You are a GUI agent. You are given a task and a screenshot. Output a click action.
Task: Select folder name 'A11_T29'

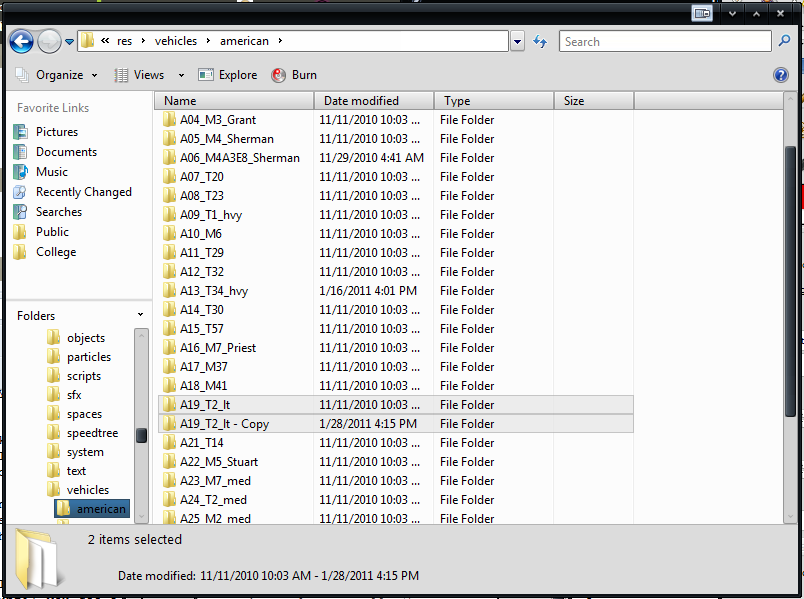point(202,253)
